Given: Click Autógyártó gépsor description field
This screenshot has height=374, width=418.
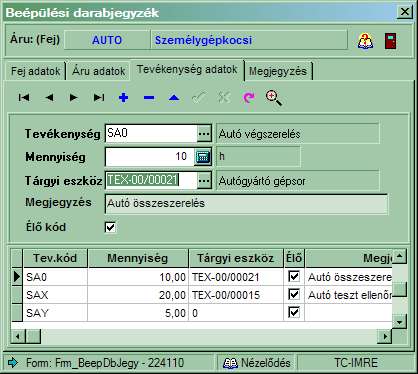Looking at the screenshot, I should [x=298, y=181].
